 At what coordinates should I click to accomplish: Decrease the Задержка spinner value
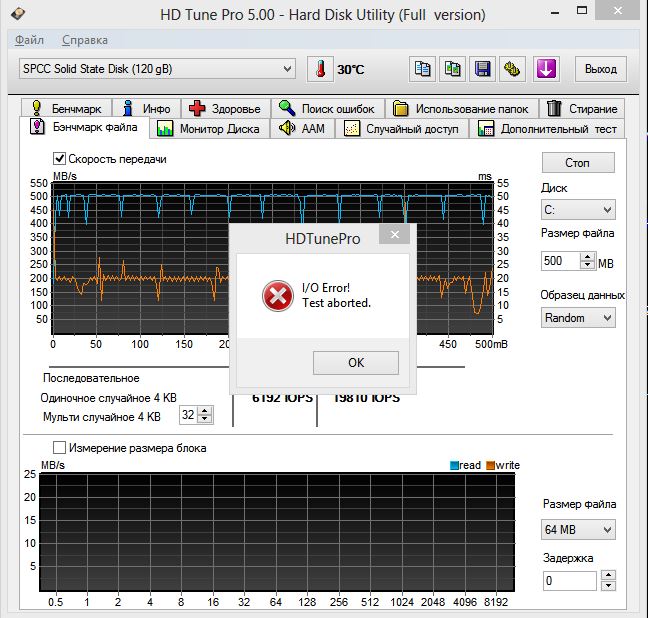[608, 586]
